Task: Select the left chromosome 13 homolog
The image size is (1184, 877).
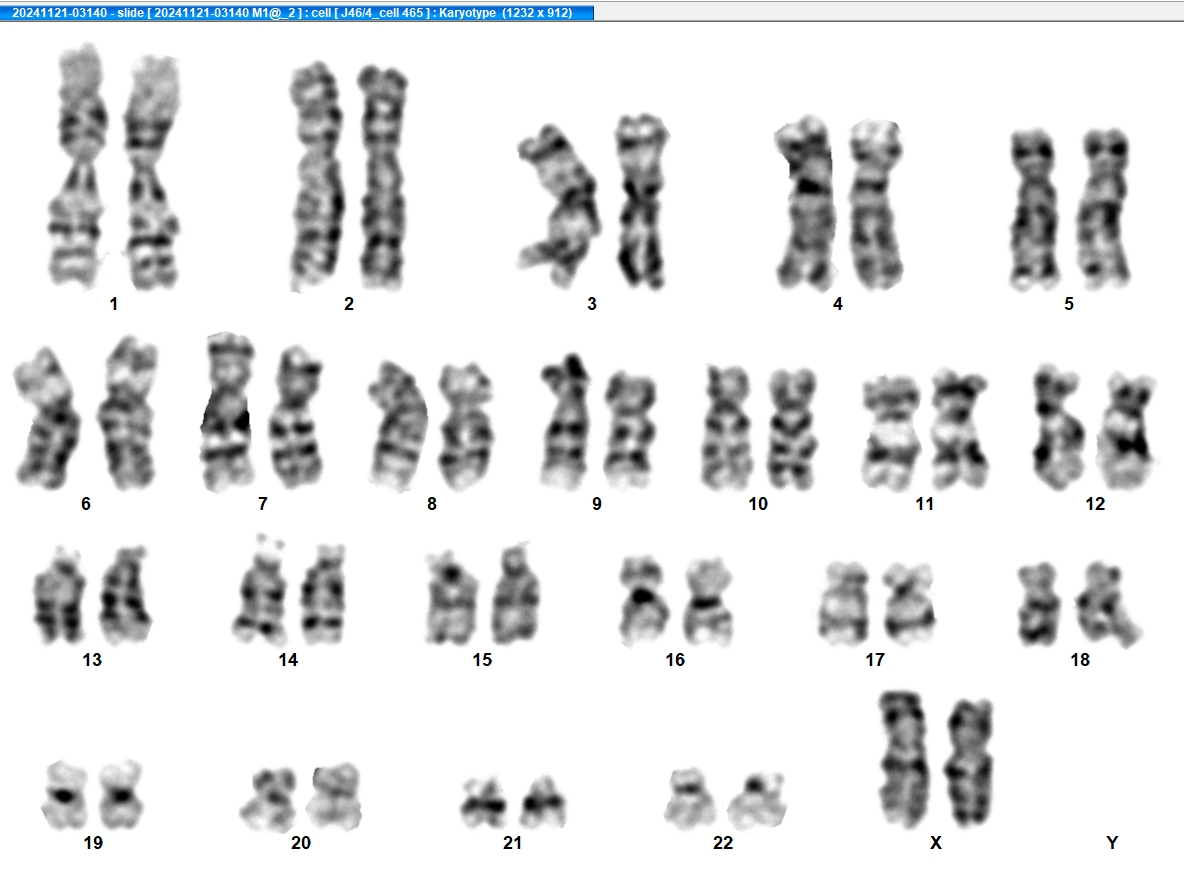Action: 59,597
